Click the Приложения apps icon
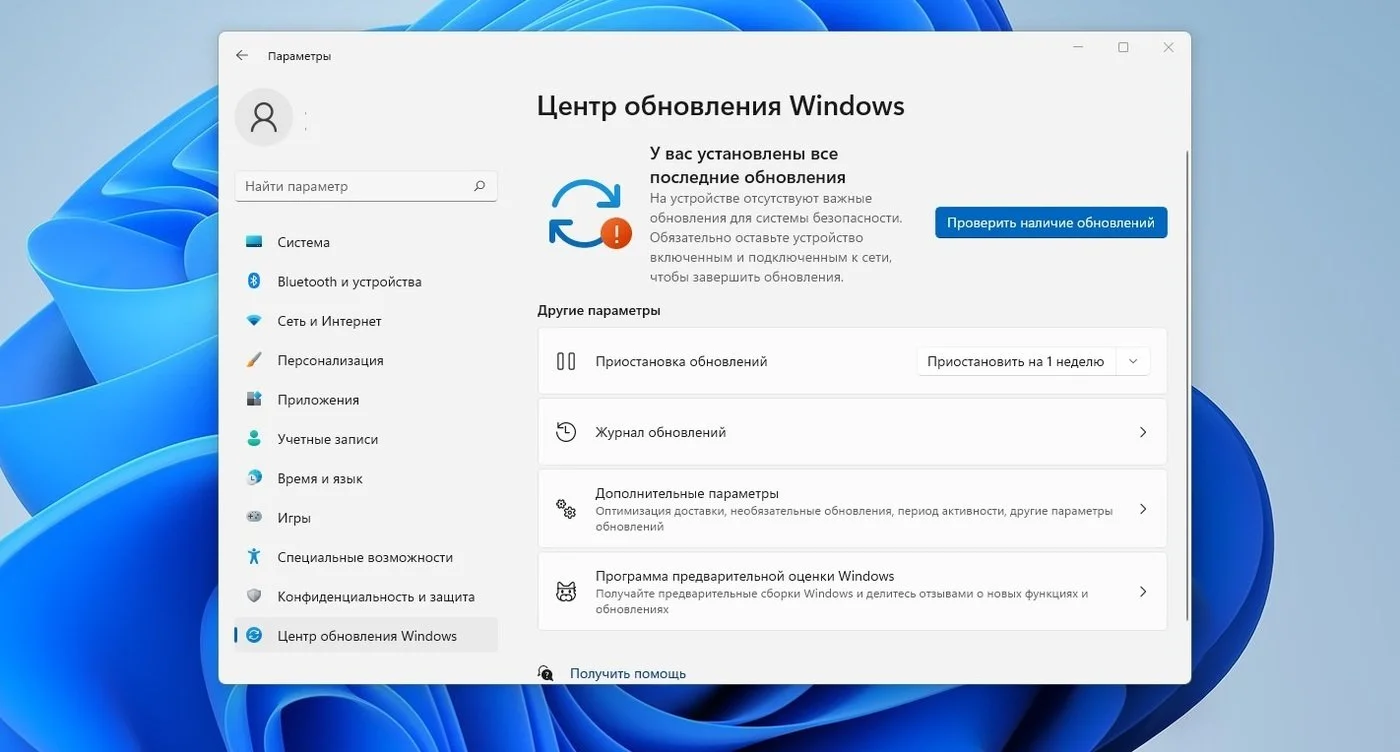The width and height of the screenshot is (1400, 752). 254,399
